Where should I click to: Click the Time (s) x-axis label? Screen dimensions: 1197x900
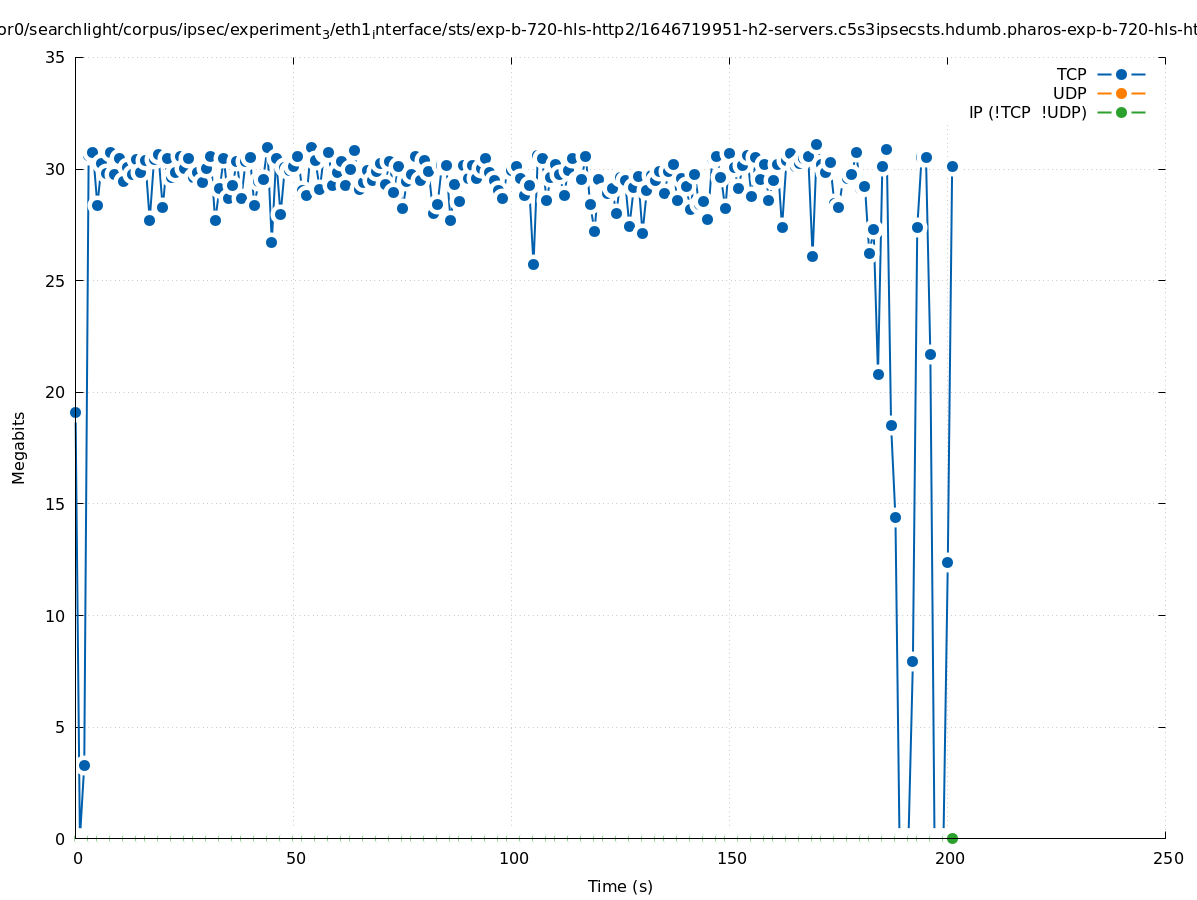coord(620,886)
